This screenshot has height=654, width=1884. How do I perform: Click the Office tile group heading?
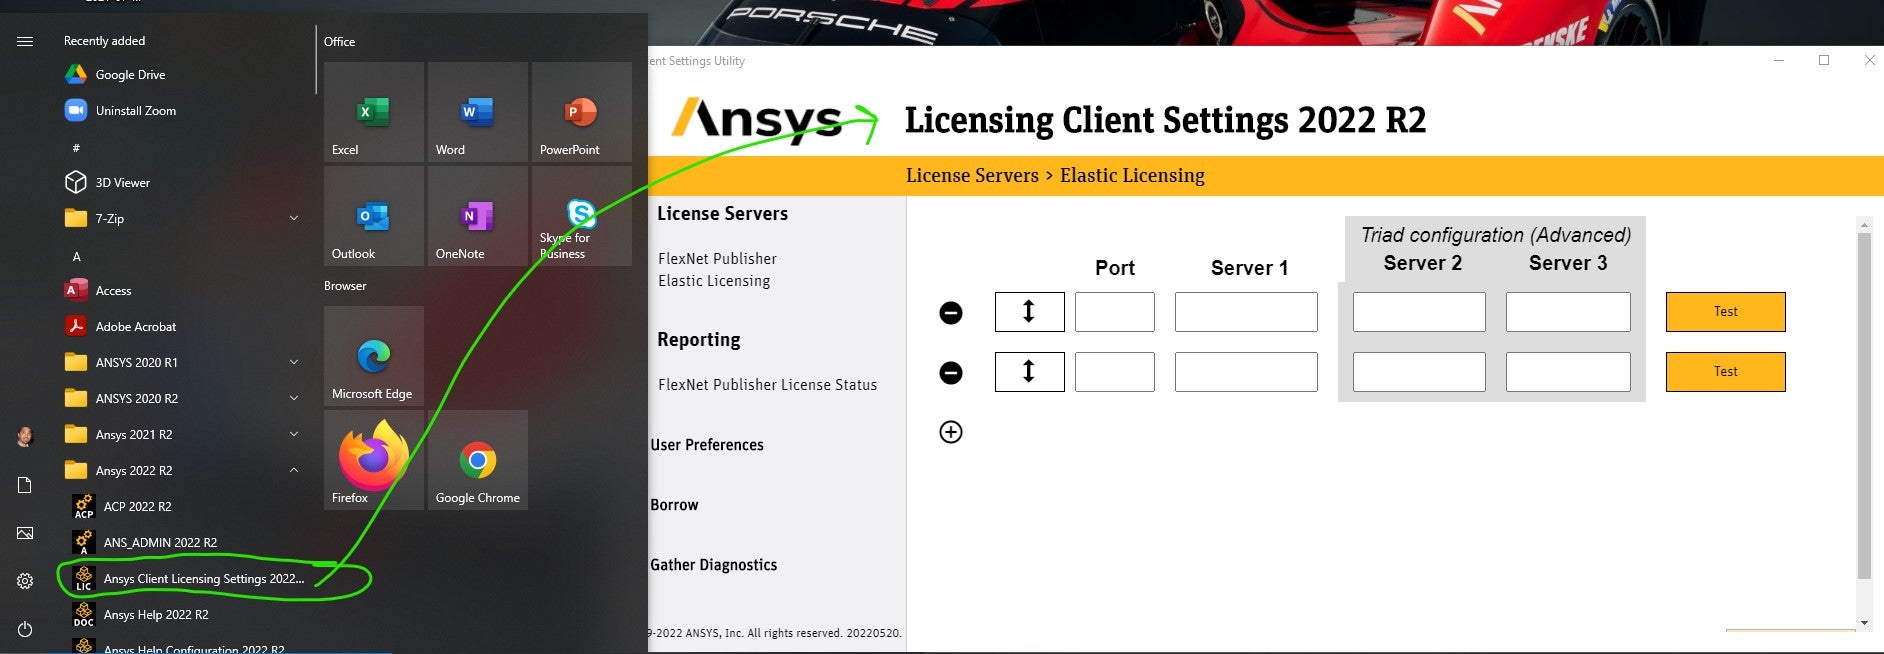(x=339, y=42)
